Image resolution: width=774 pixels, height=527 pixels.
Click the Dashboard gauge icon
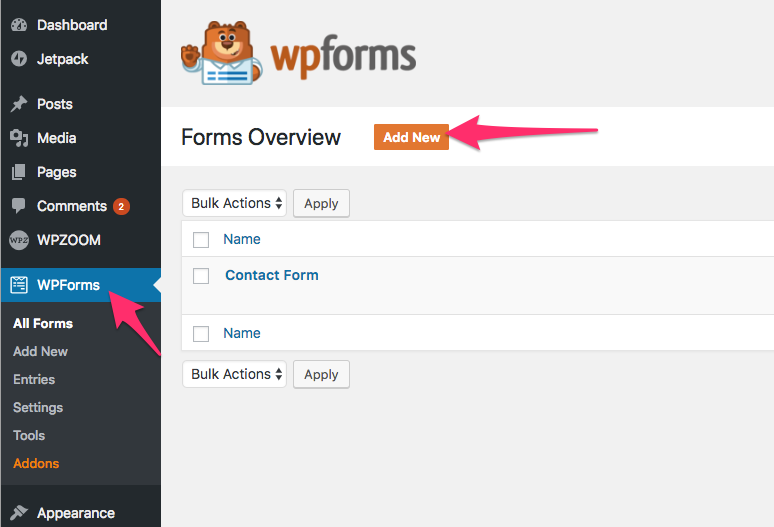coord(19,25)
